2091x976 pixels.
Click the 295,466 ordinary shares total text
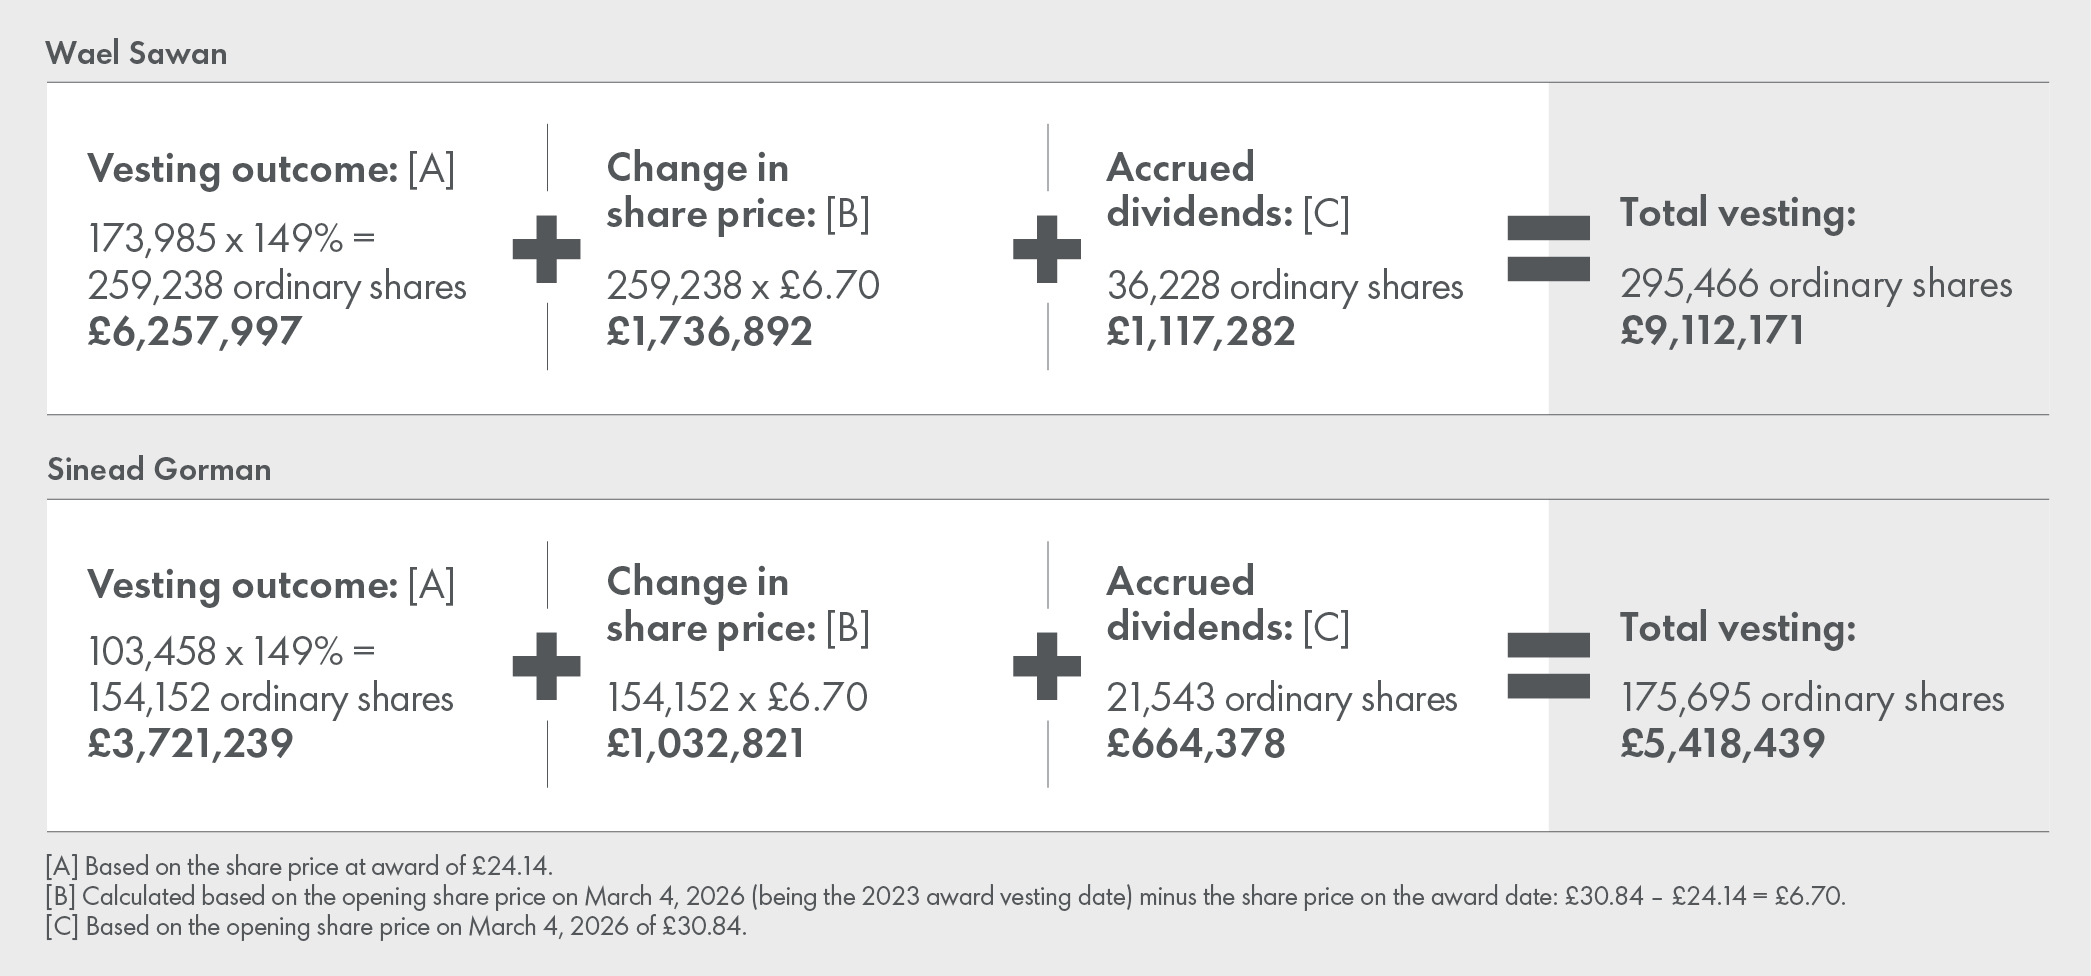point(1816,285)
